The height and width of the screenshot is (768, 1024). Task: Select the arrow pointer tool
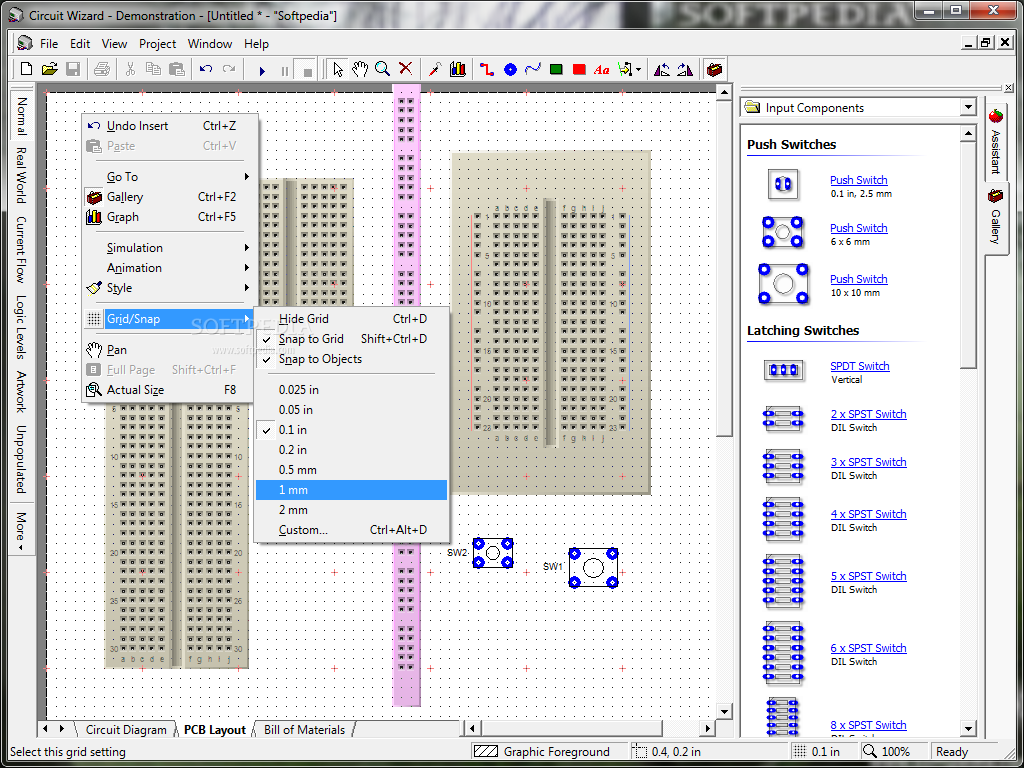[x=338, y=69]
